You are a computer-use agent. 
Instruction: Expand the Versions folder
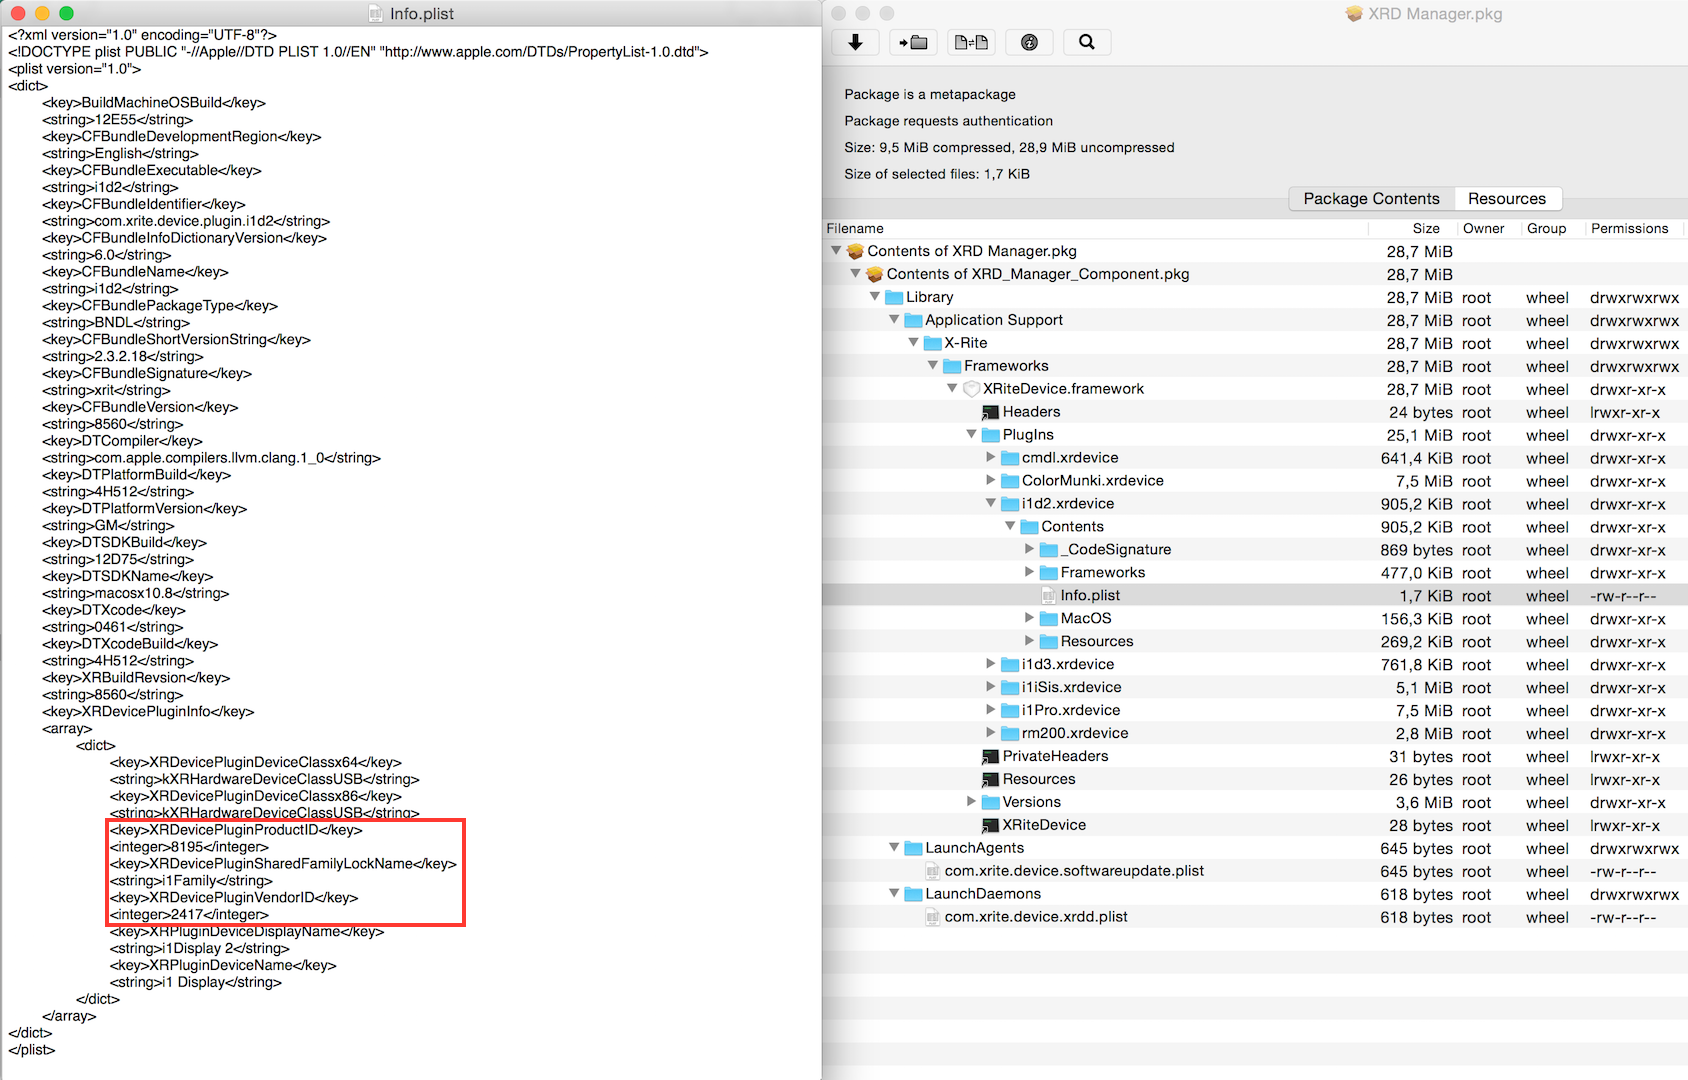coord(971,802)
